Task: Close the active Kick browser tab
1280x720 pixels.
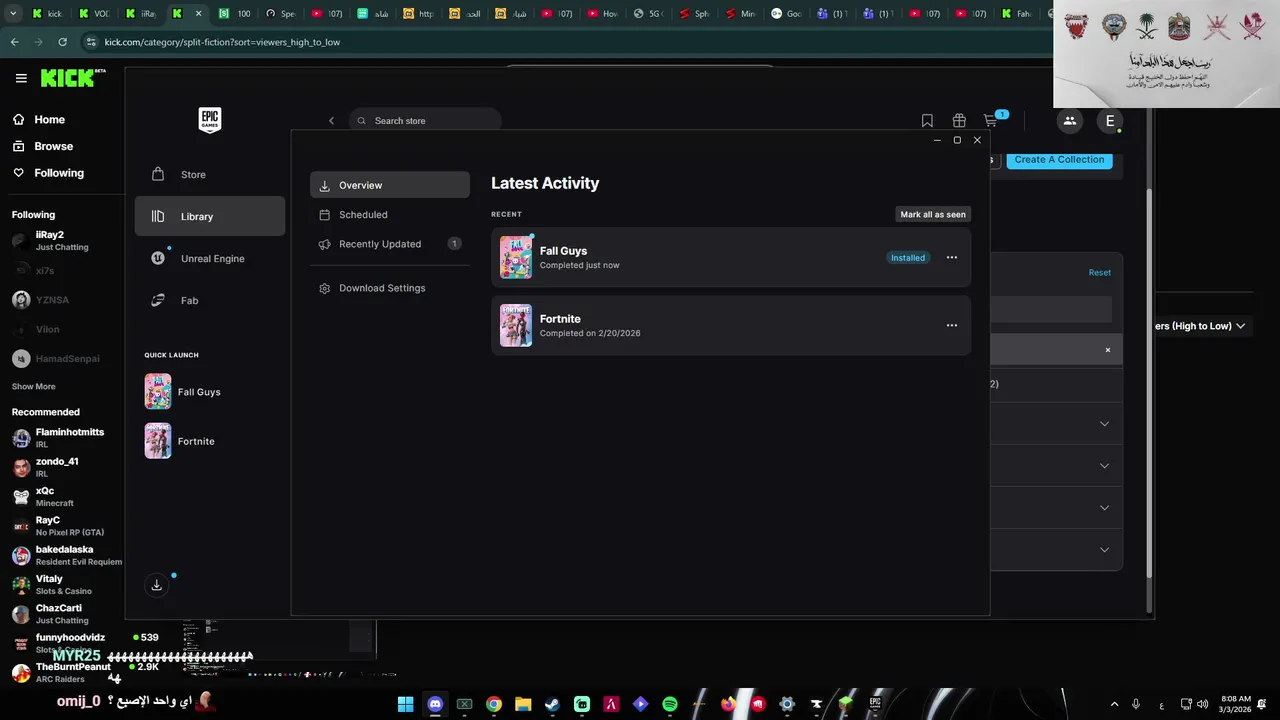Action: point(198,14)
